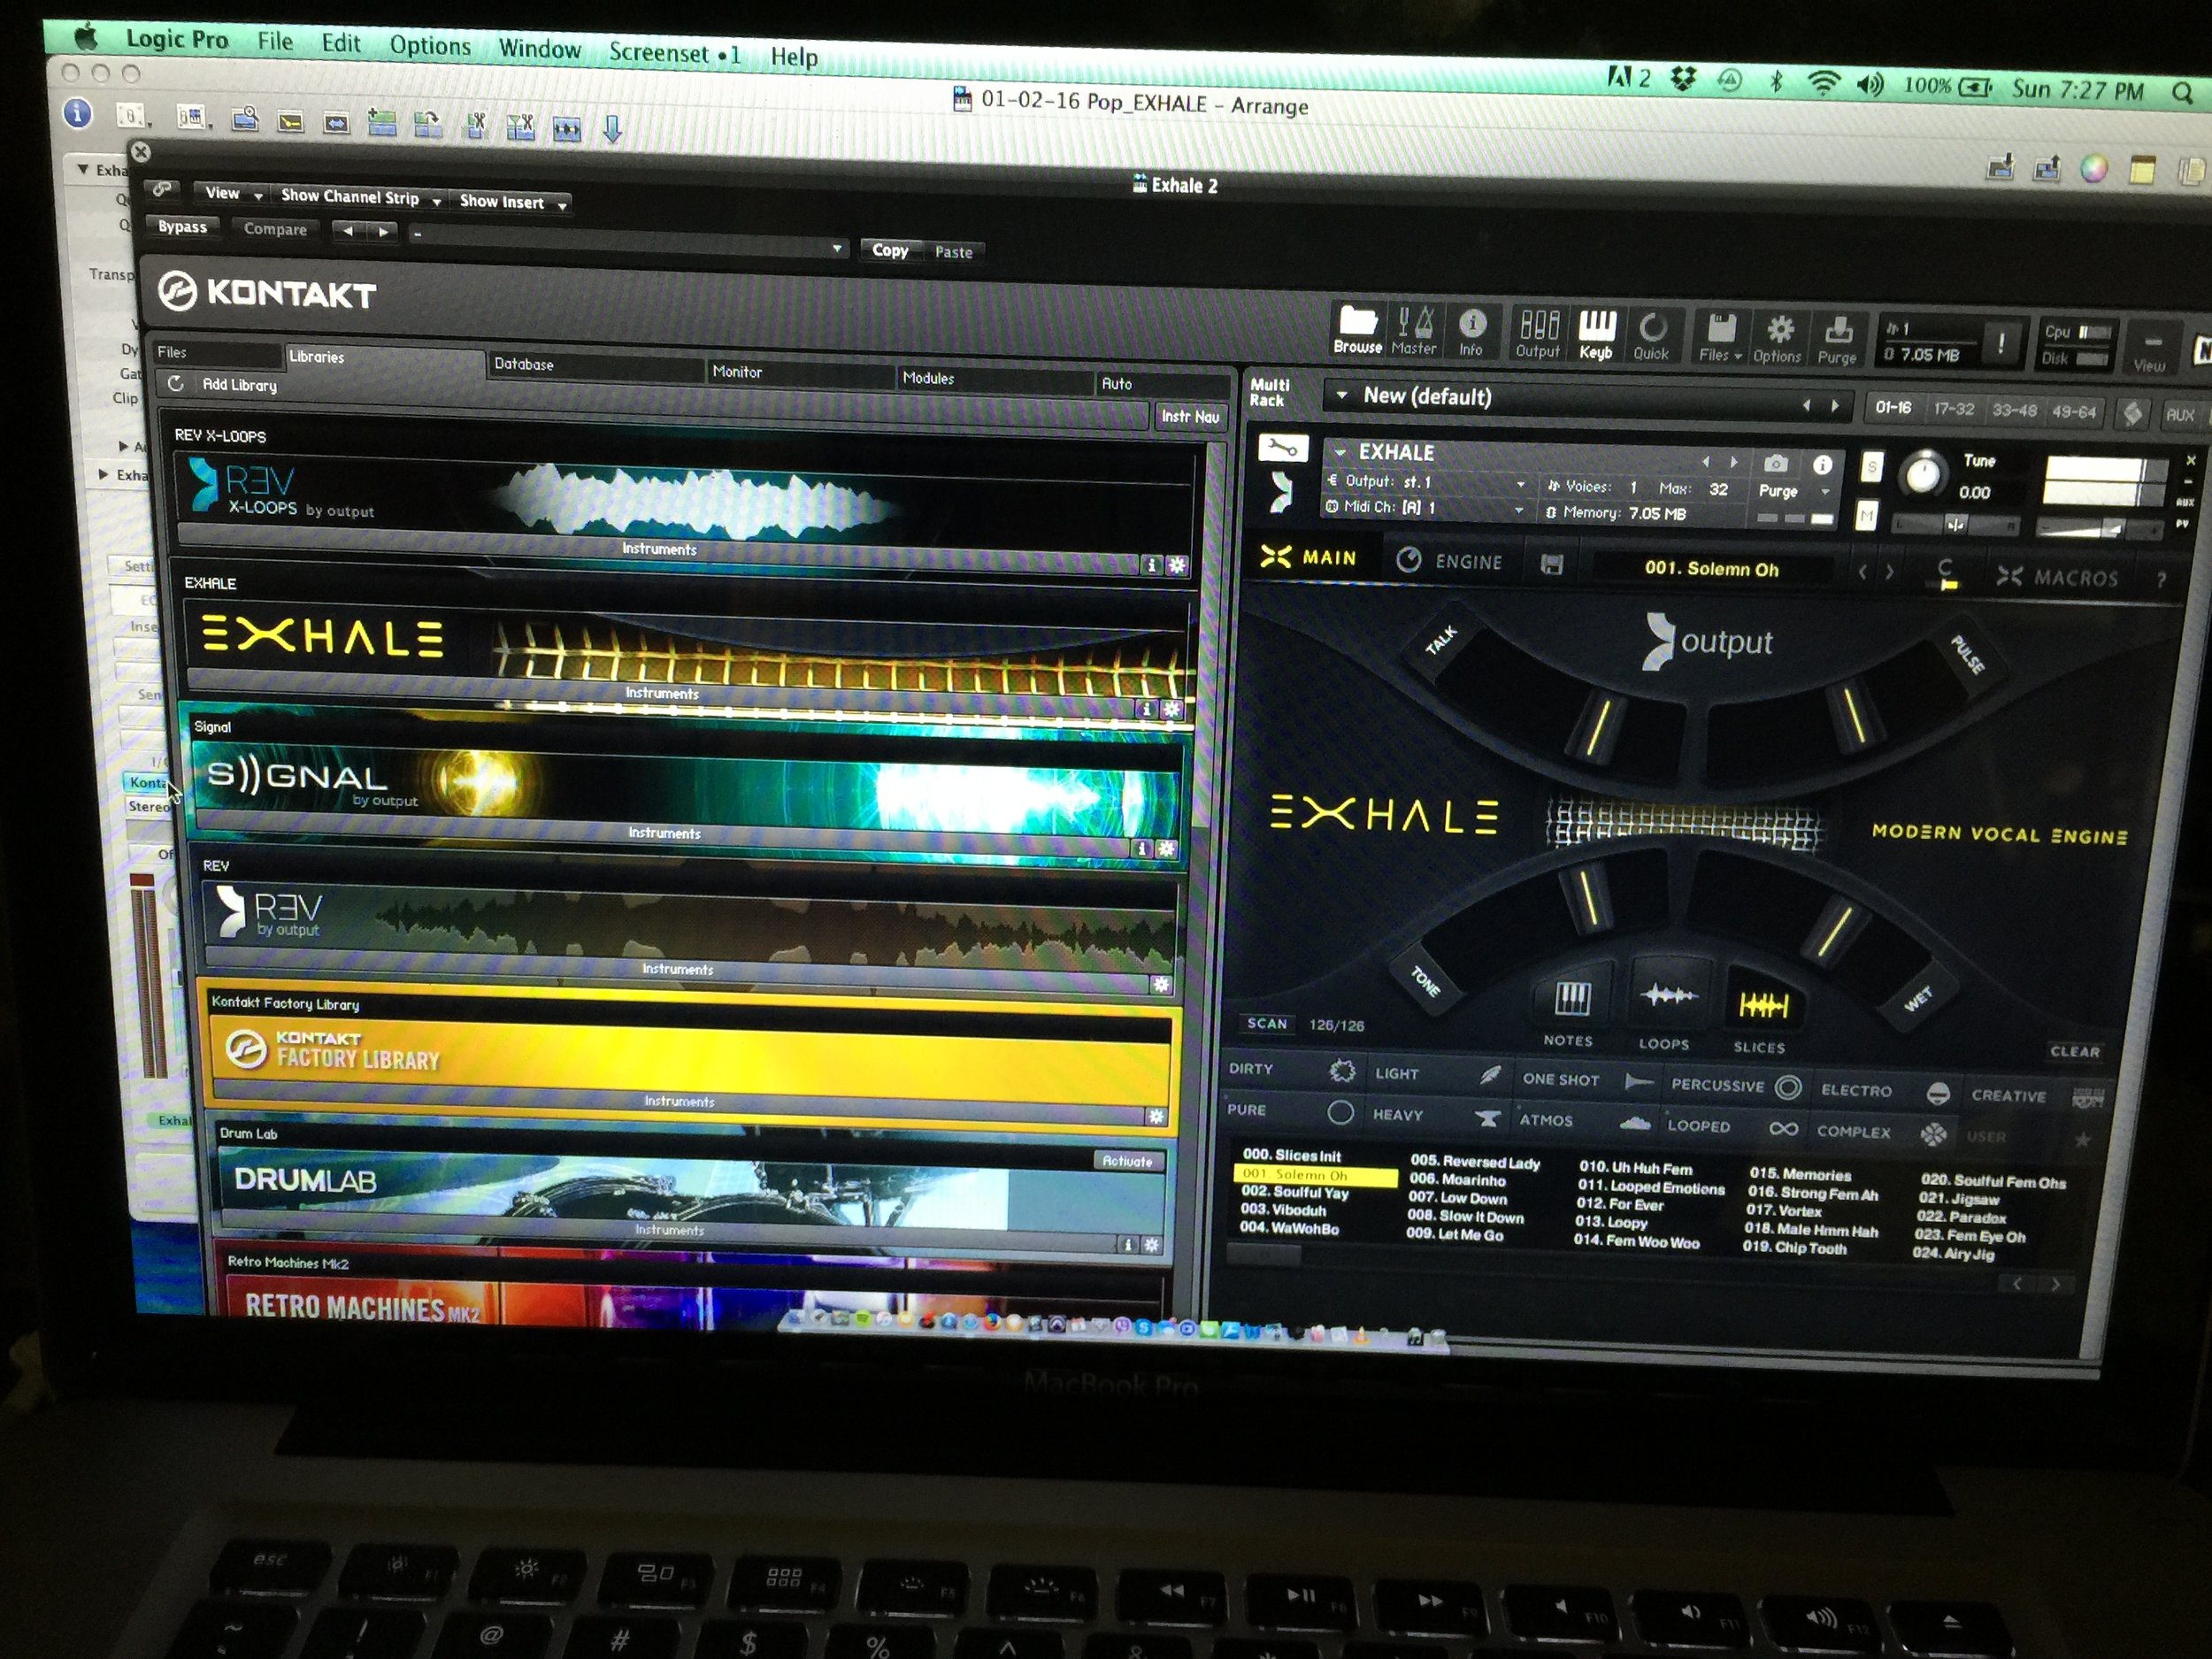Toggle the LOOPED tag filter
The height and width of the screenshot is (1659, 2212).
coord(1732,1127)
